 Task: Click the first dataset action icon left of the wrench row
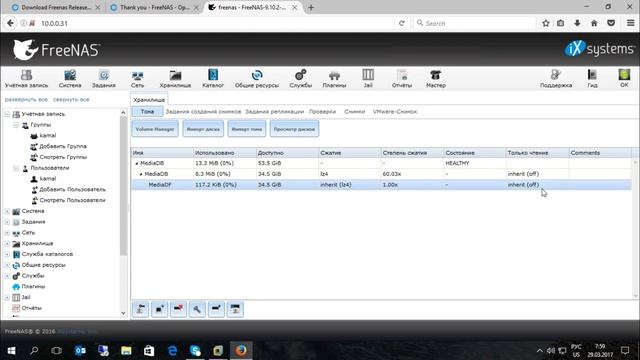(x=140, y=309)
